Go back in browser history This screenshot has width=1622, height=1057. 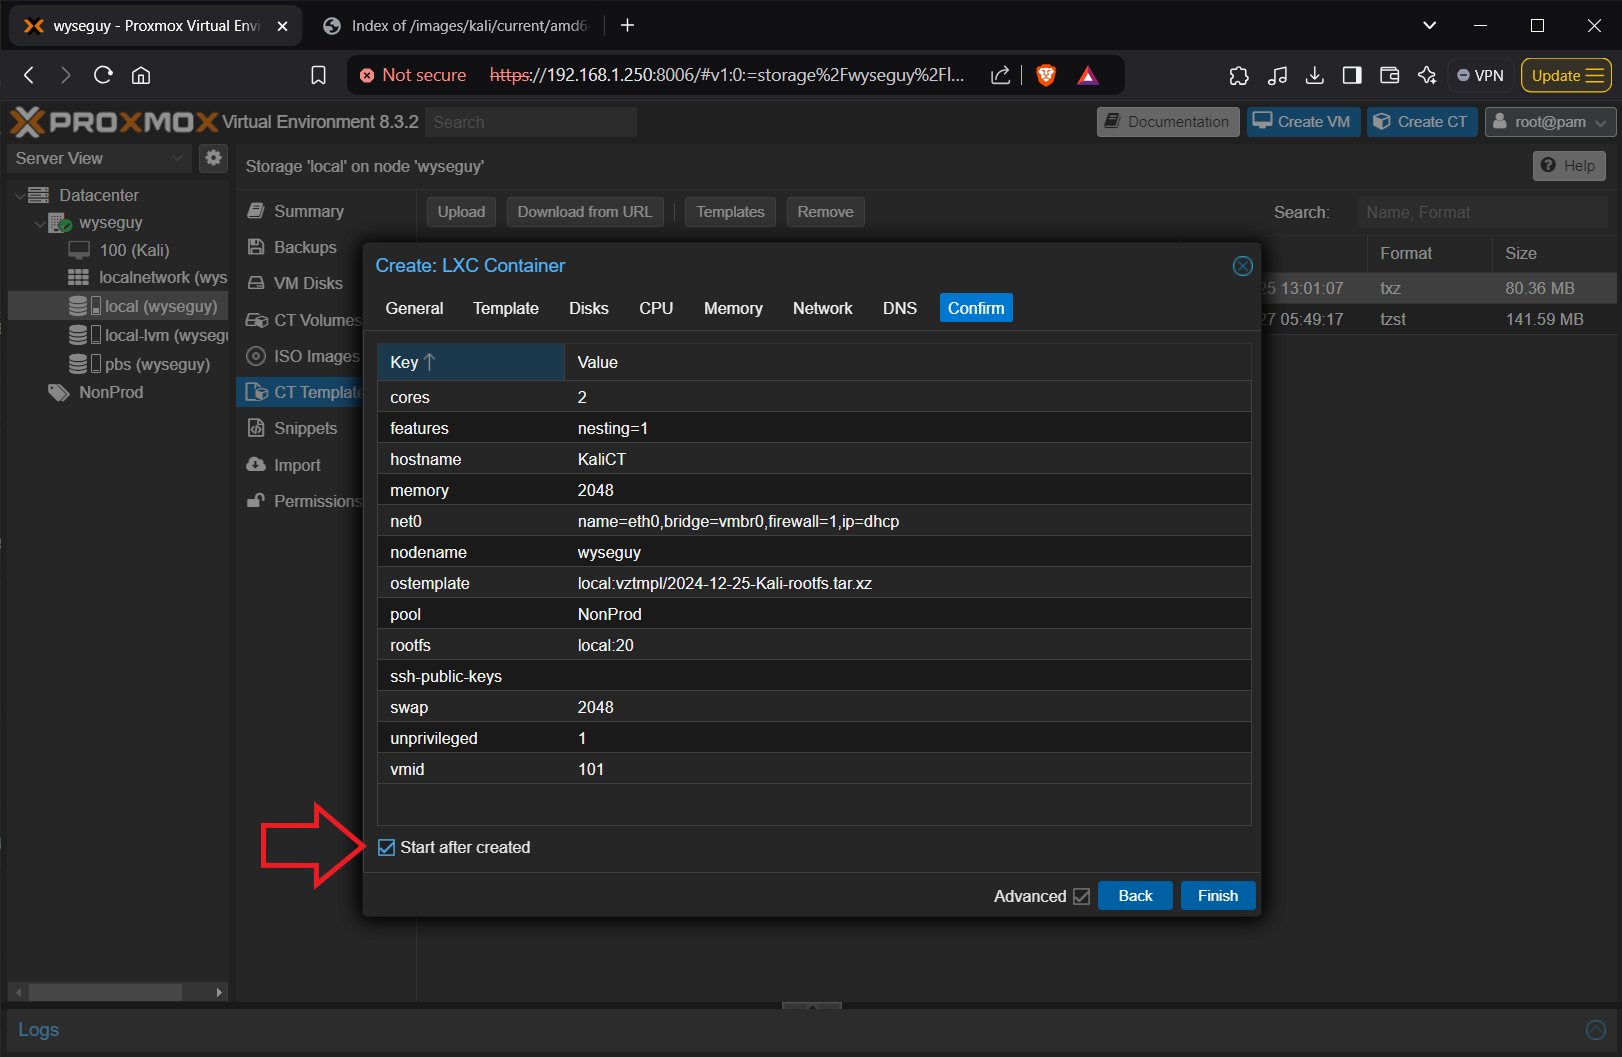[29, 75]
